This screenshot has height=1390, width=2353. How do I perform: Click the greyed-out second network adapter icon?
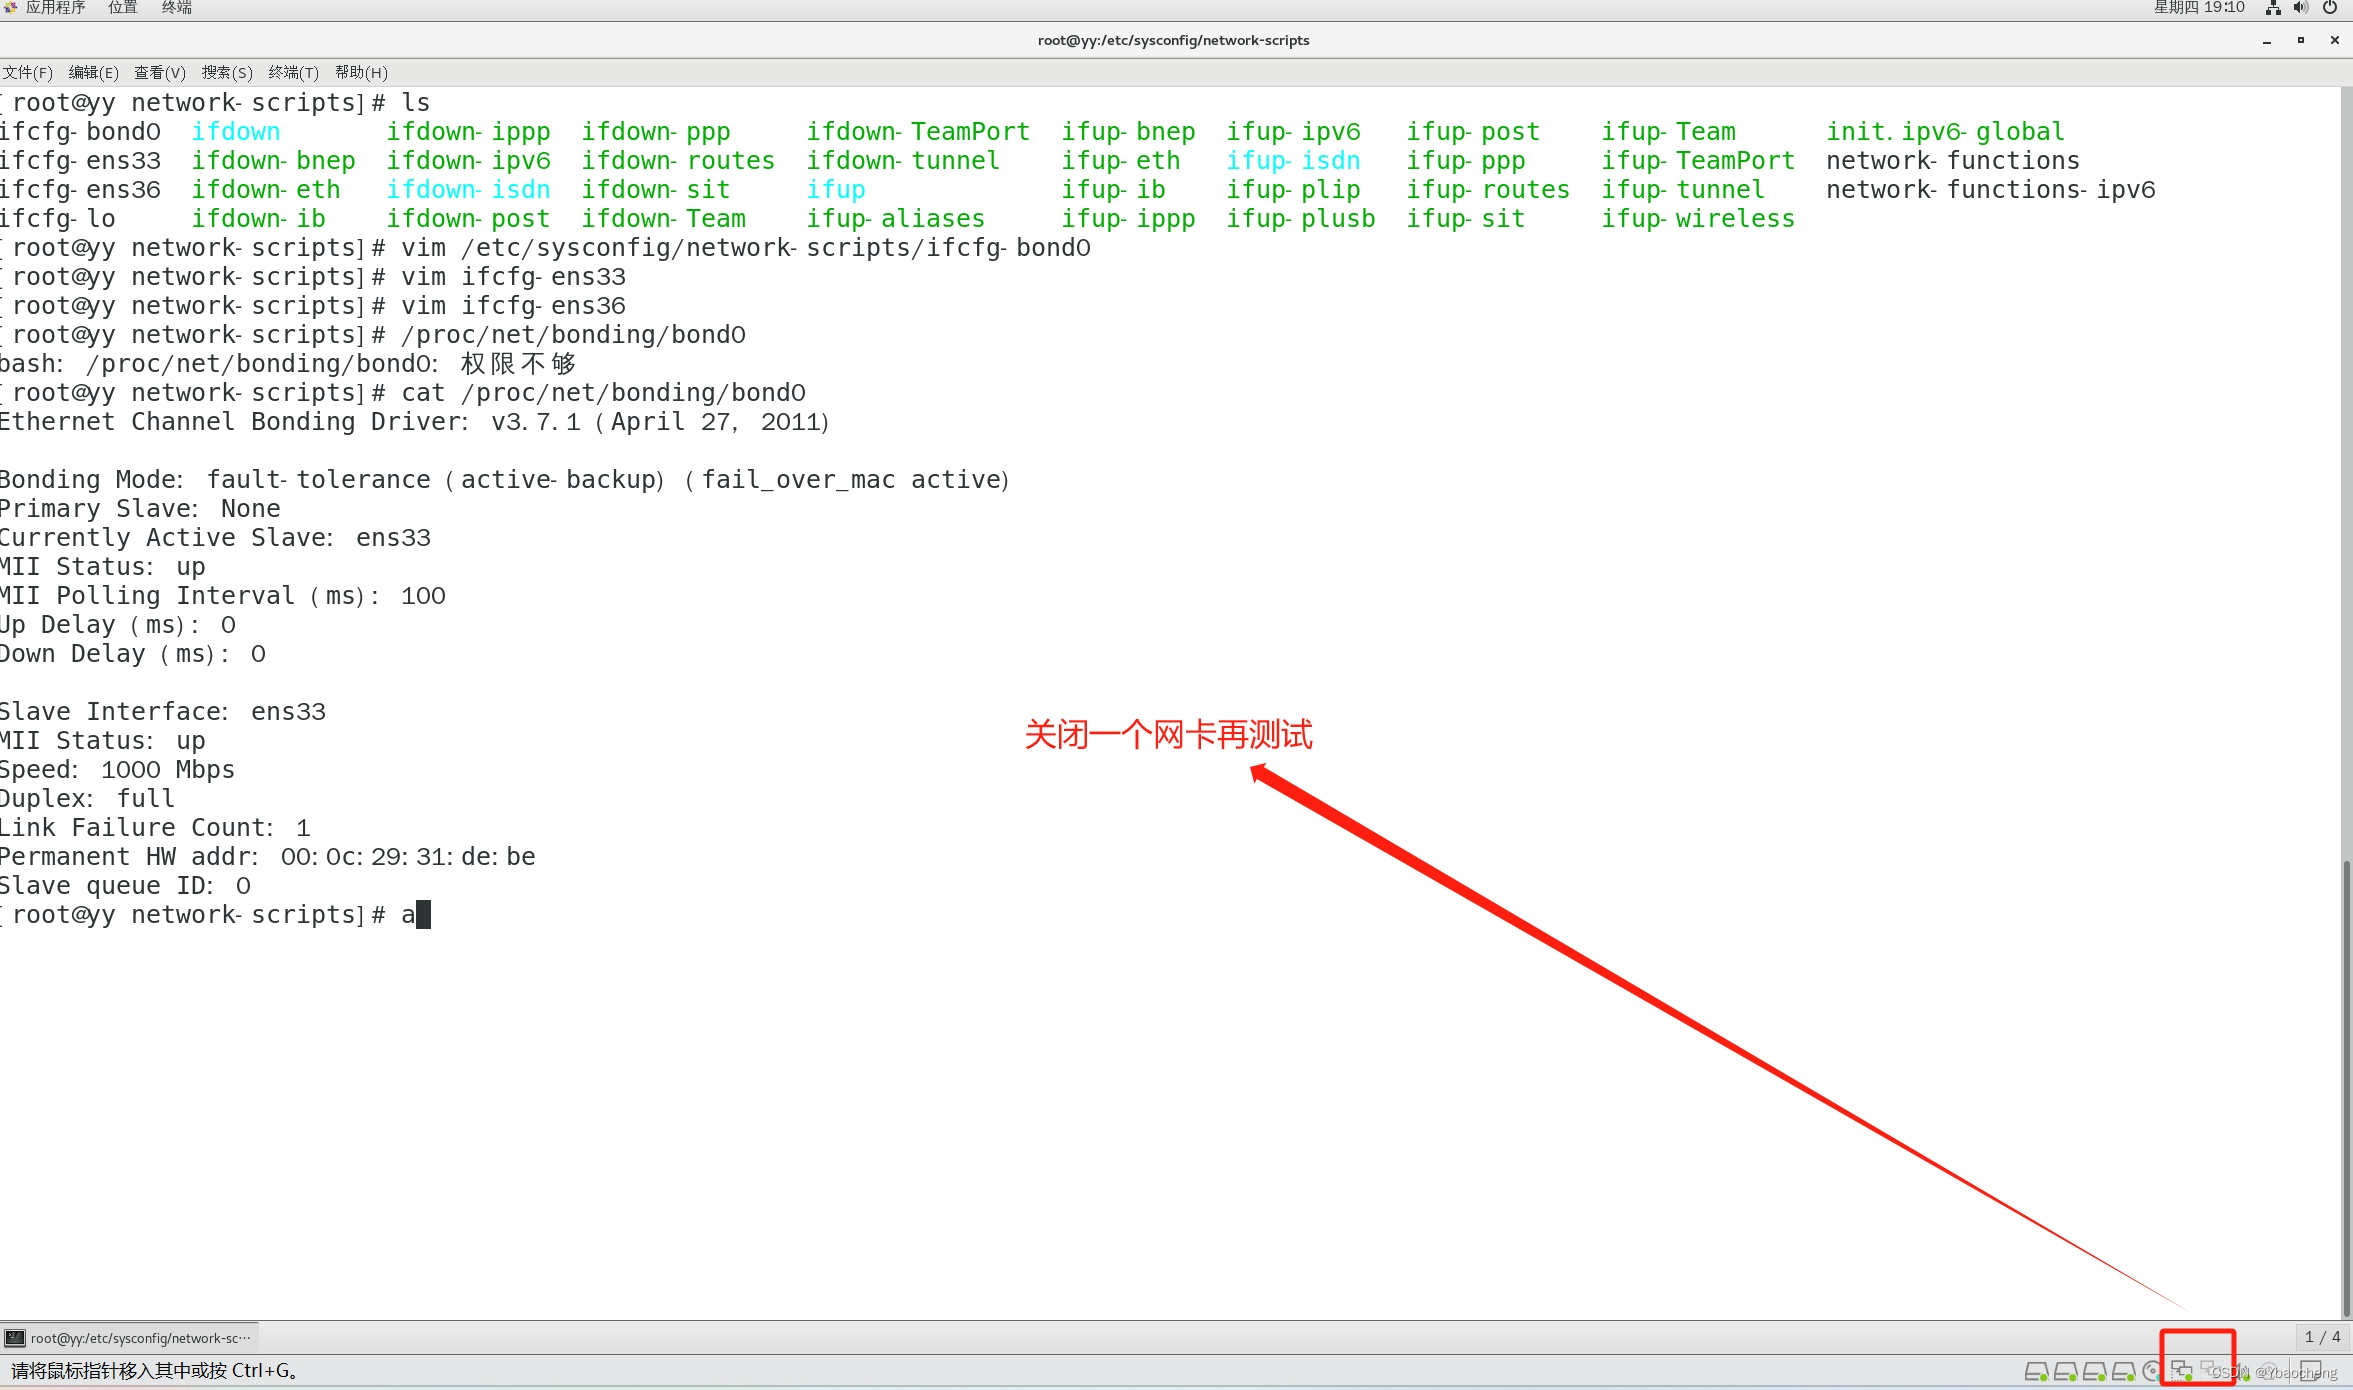pos(2210,1368)
